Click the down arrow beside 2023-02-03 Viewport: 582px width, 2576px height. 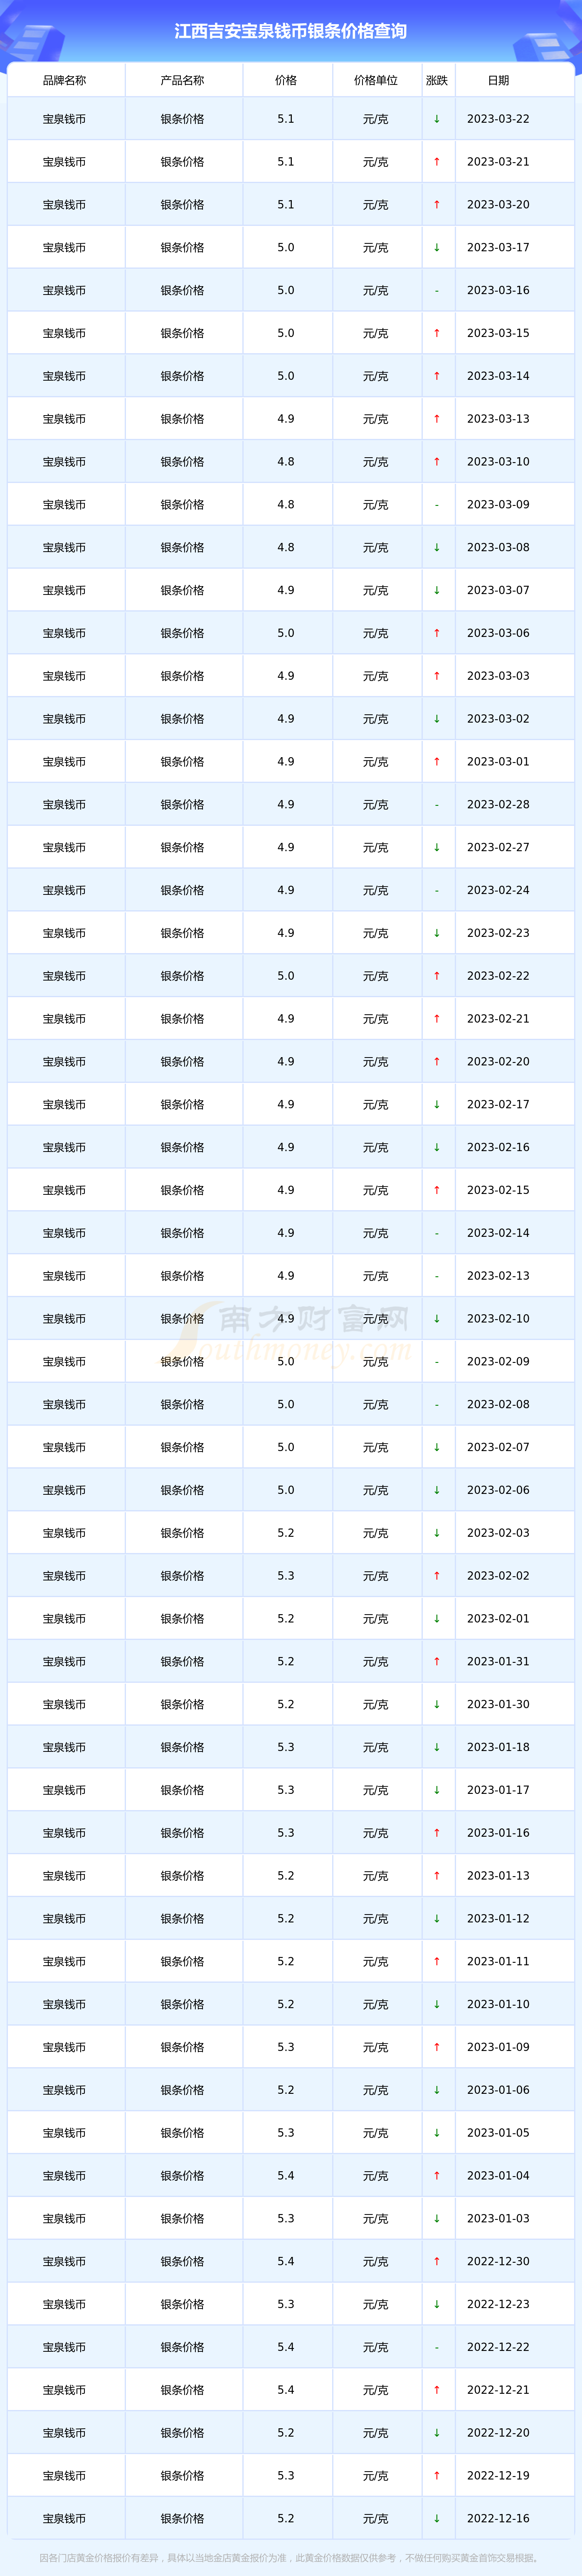point(437,1533)
